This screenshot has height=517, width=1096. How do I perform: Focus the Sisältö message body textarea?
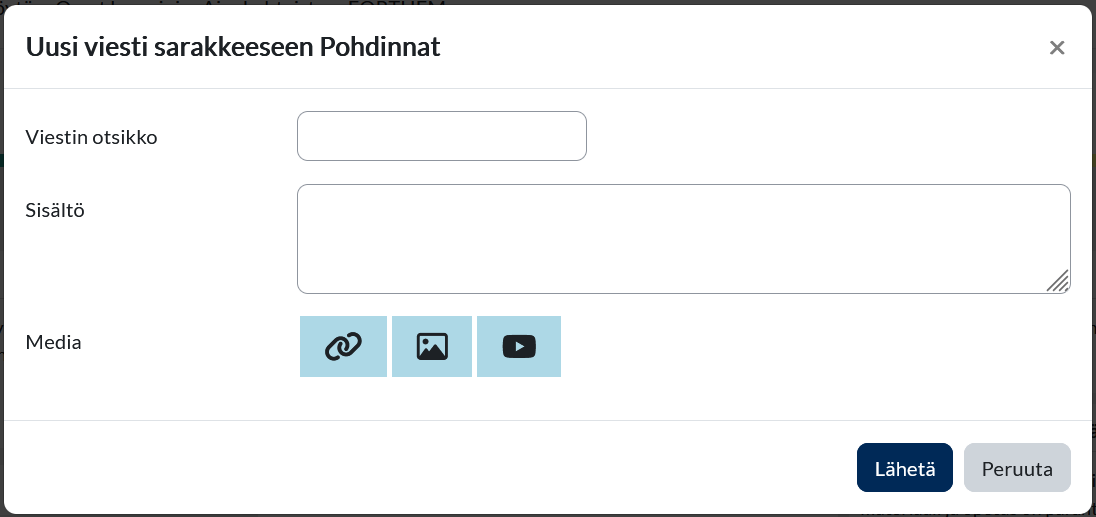[684, 239]
